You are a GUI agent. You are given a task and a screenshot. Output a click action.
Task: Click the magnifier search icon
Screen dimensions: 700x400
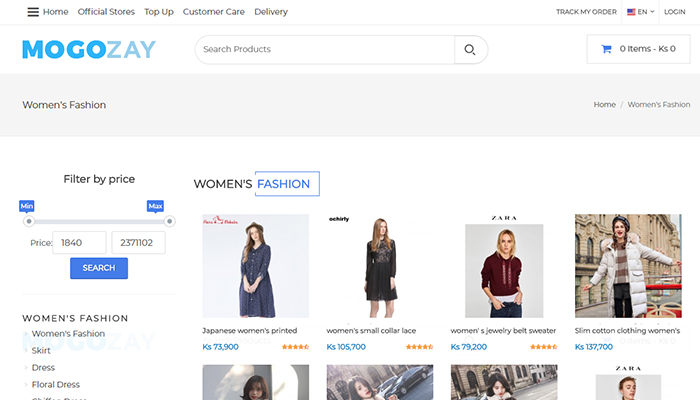[x=470, y=50]
